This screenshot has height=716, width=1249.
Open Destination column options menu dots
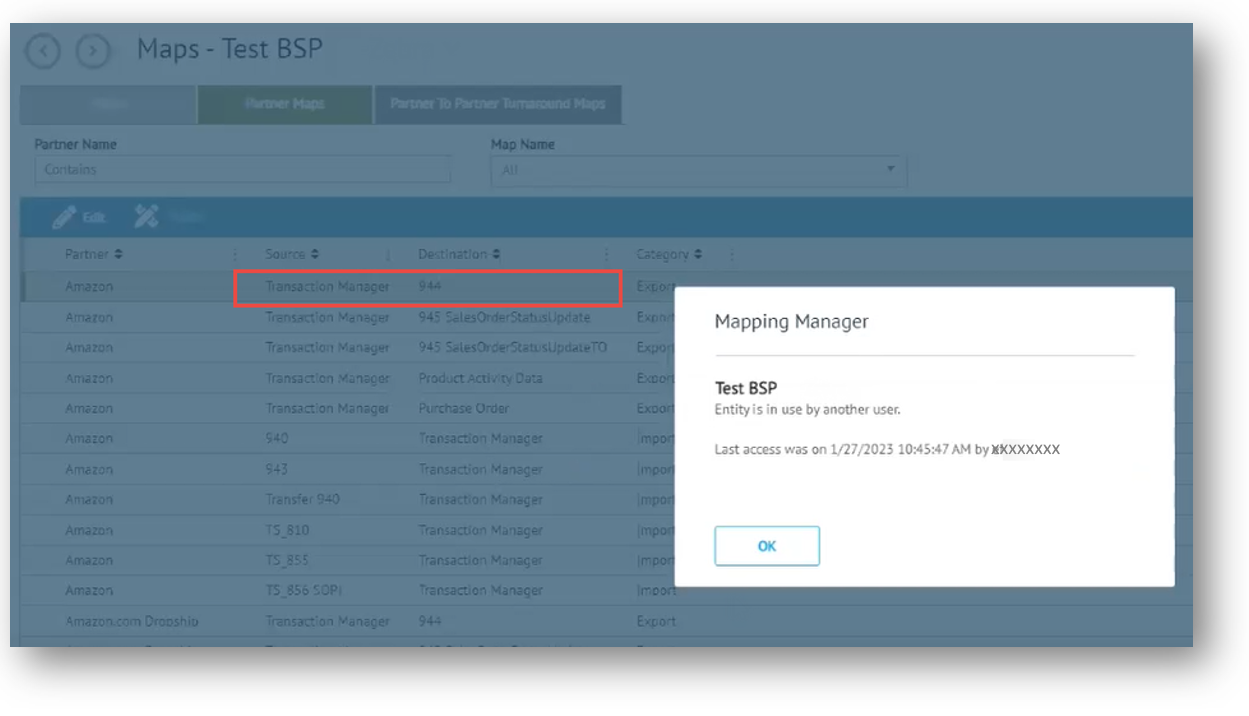tap(607, 255)
